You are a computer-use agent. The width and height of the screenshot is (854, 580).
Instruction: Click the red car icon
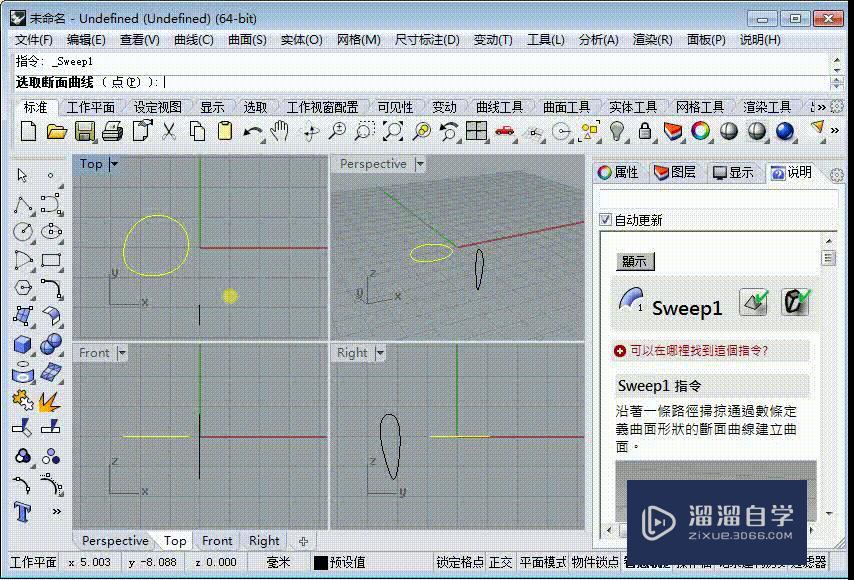click(x=505, y=131)
